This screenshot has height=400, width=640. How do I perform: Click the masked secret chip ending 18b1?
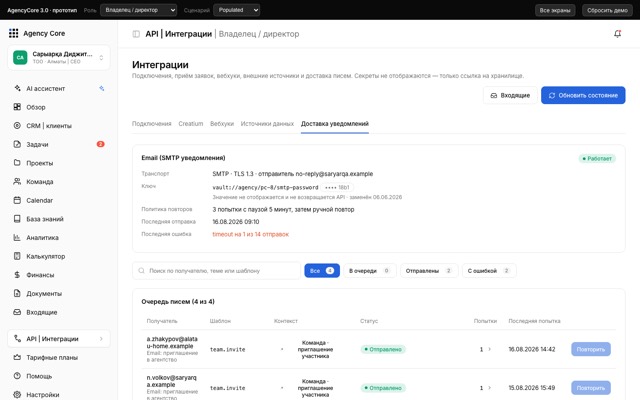337,187
